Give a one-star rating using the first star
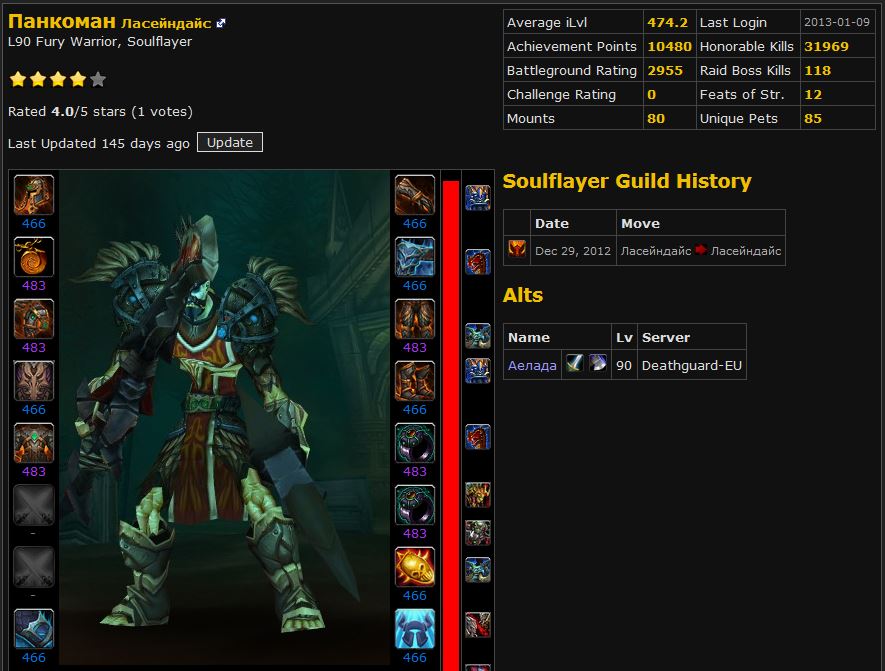885x671 pixels. (17, 80)
